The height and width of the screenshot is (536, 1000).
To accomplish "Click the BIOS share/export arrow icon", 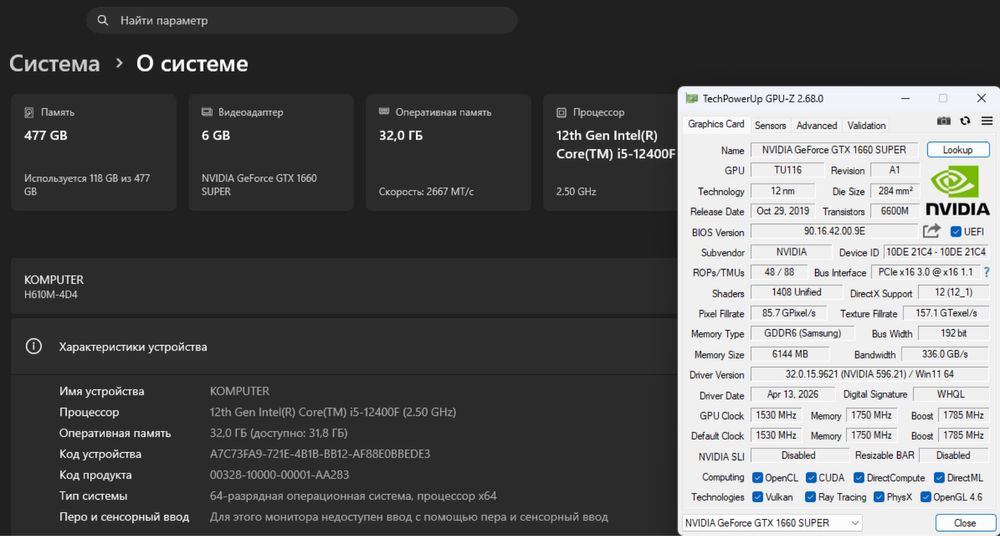I will 932,231.
